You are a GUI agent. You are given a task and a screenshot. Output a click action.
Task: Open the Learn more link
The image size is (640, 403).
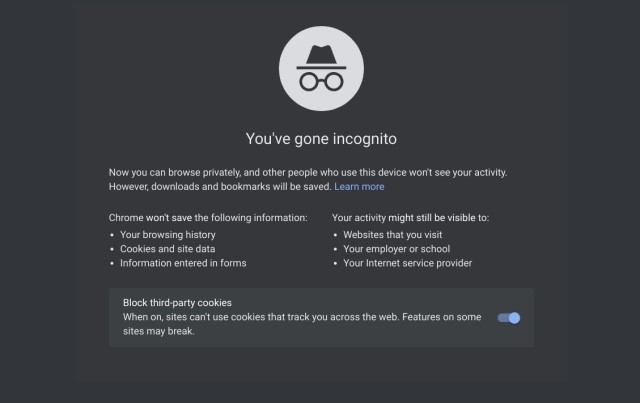click(x=359, y=187)
